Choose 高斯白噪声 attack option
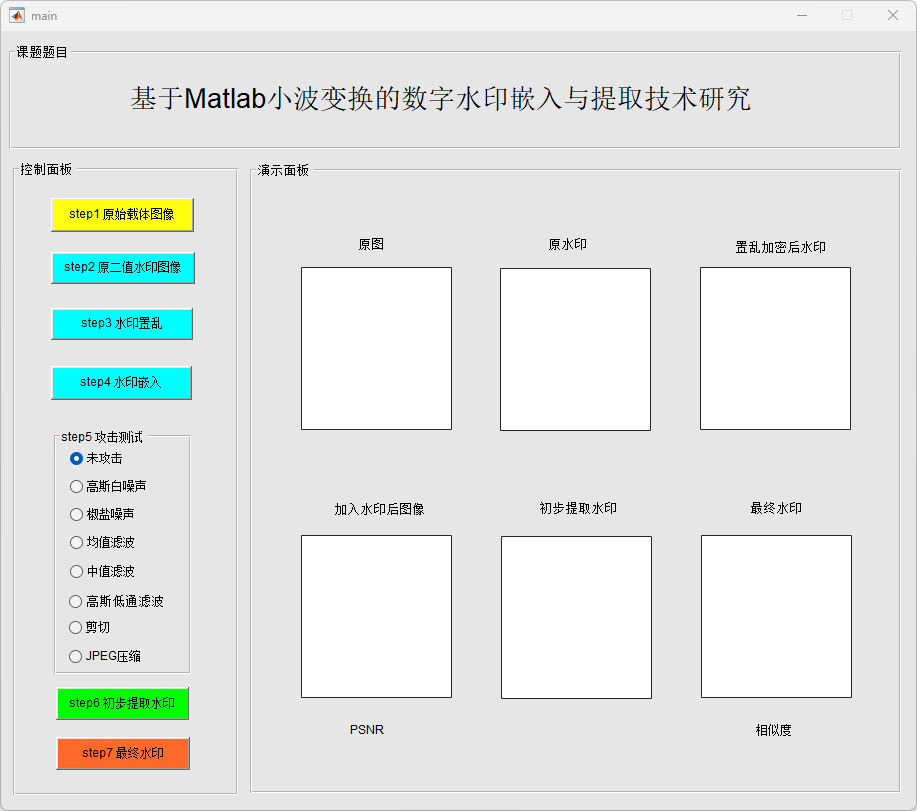917x811 pixels. (x=76, y=486)
